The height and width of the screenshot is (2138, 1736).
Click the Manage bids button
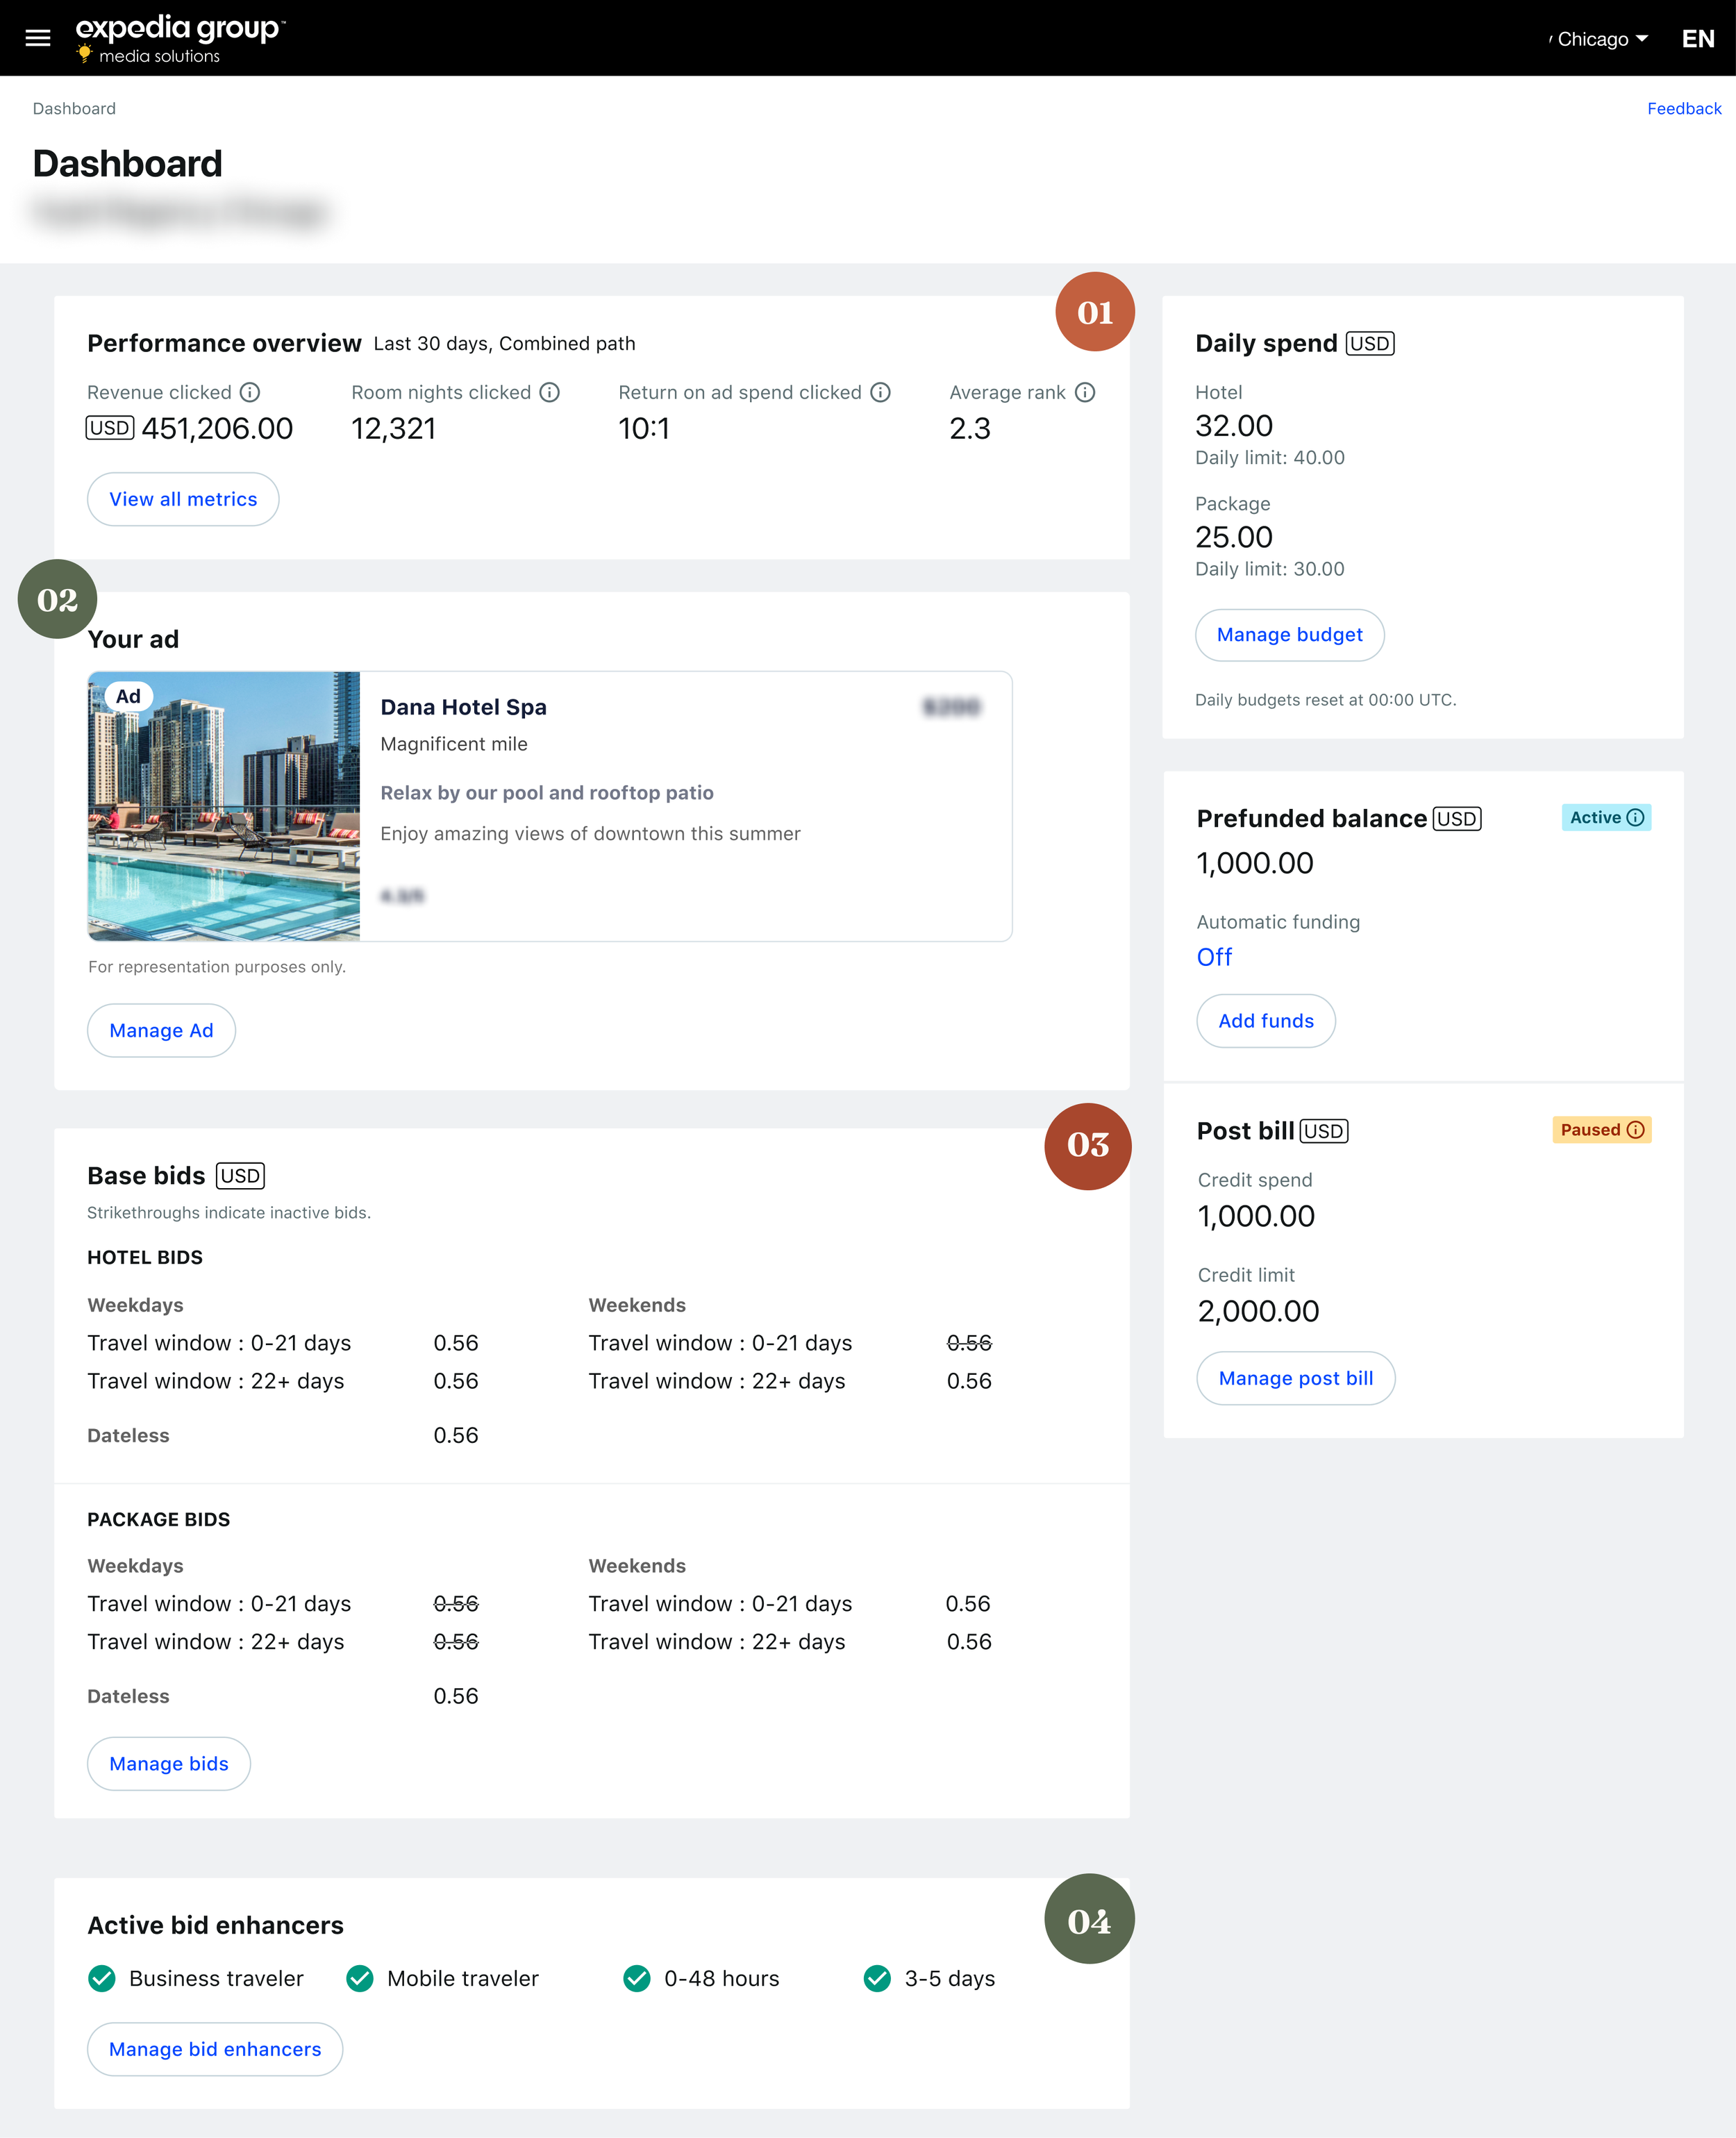169,1763
